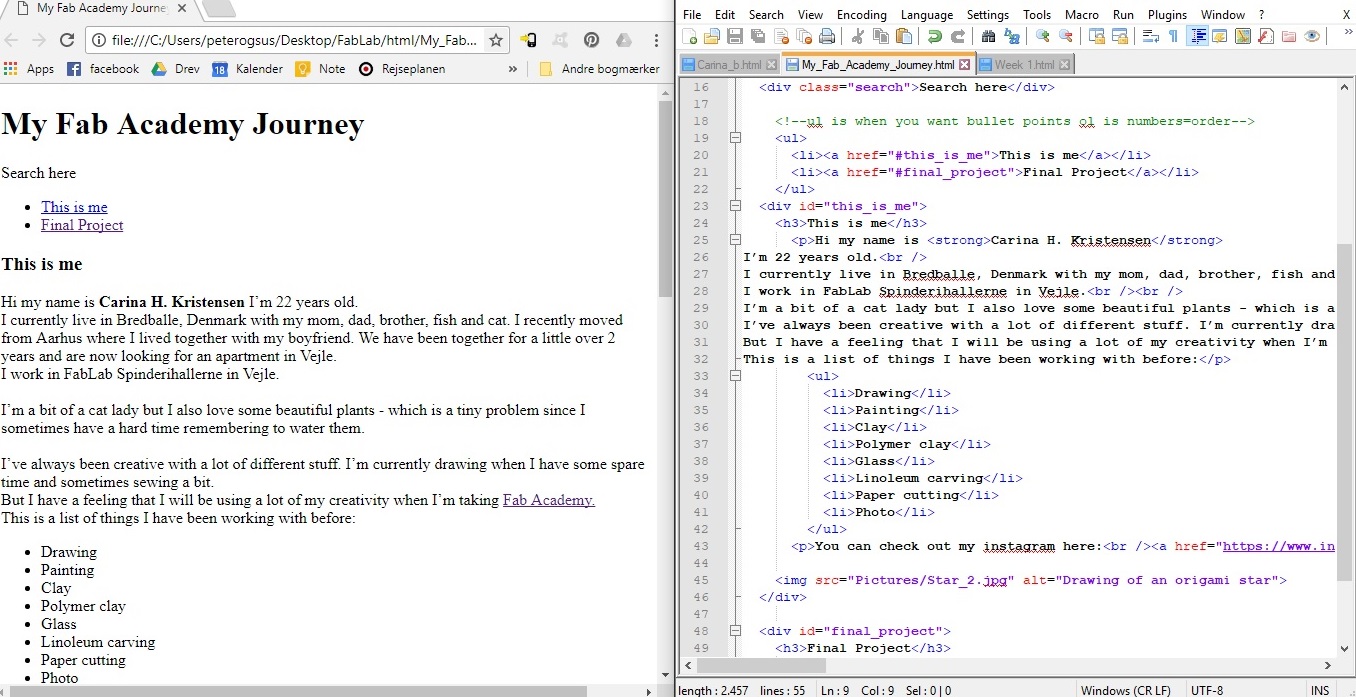Toggle Show All Characters pilcrow icon
The image size is (1356, 697).
pyautogui.click(x=1173, y=37)
